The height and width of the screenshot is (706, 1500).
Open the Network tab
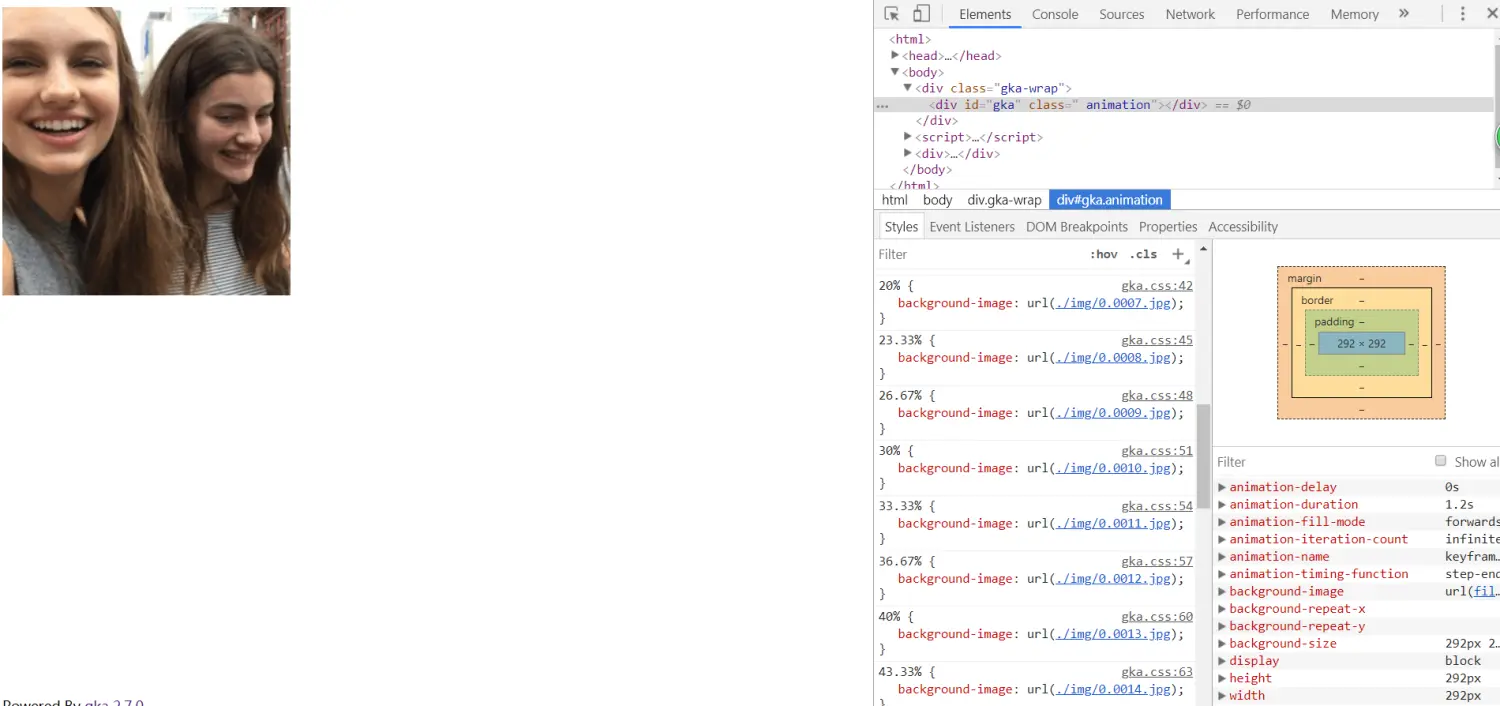tap(1190, 14)
